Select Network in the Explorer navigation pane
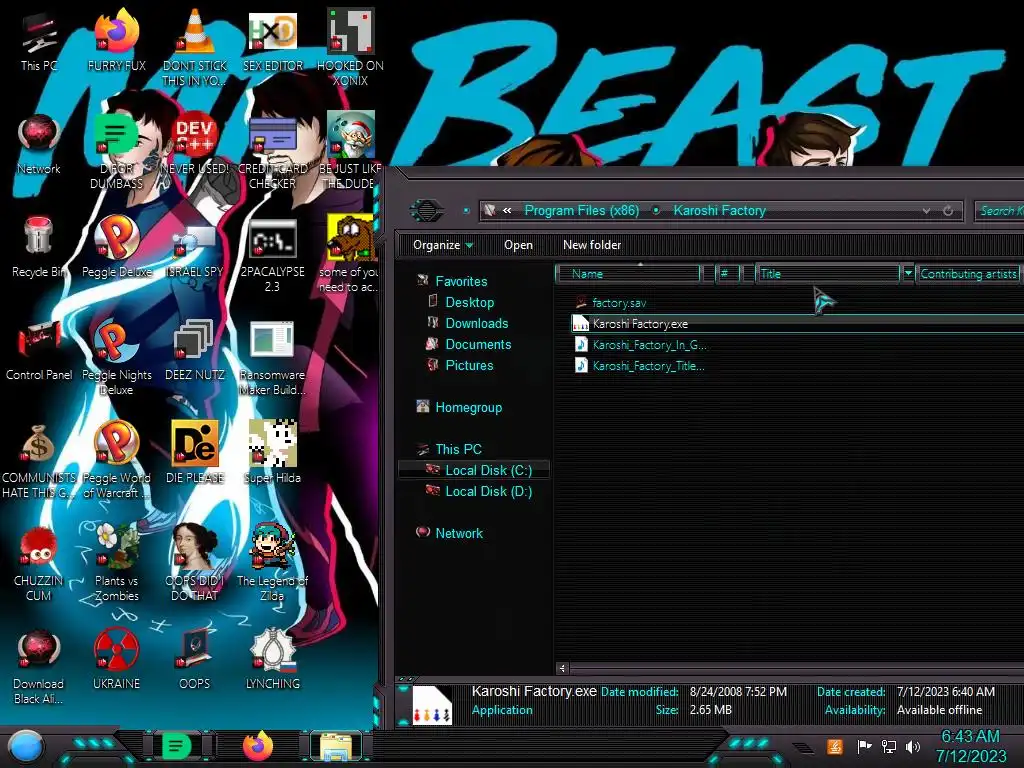Screen dimensions: 1024x768 point(459,533)
